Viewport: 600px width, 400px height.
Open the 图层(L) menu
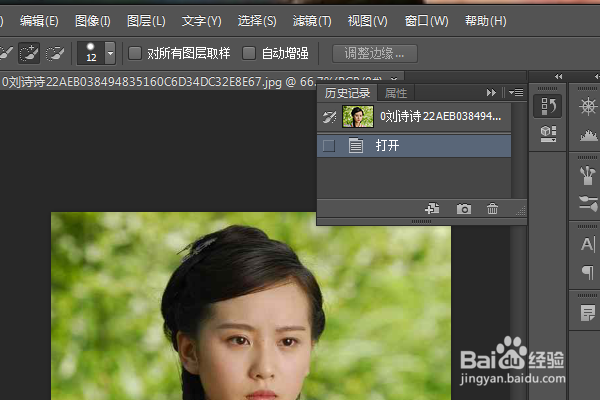coord(146,21)
